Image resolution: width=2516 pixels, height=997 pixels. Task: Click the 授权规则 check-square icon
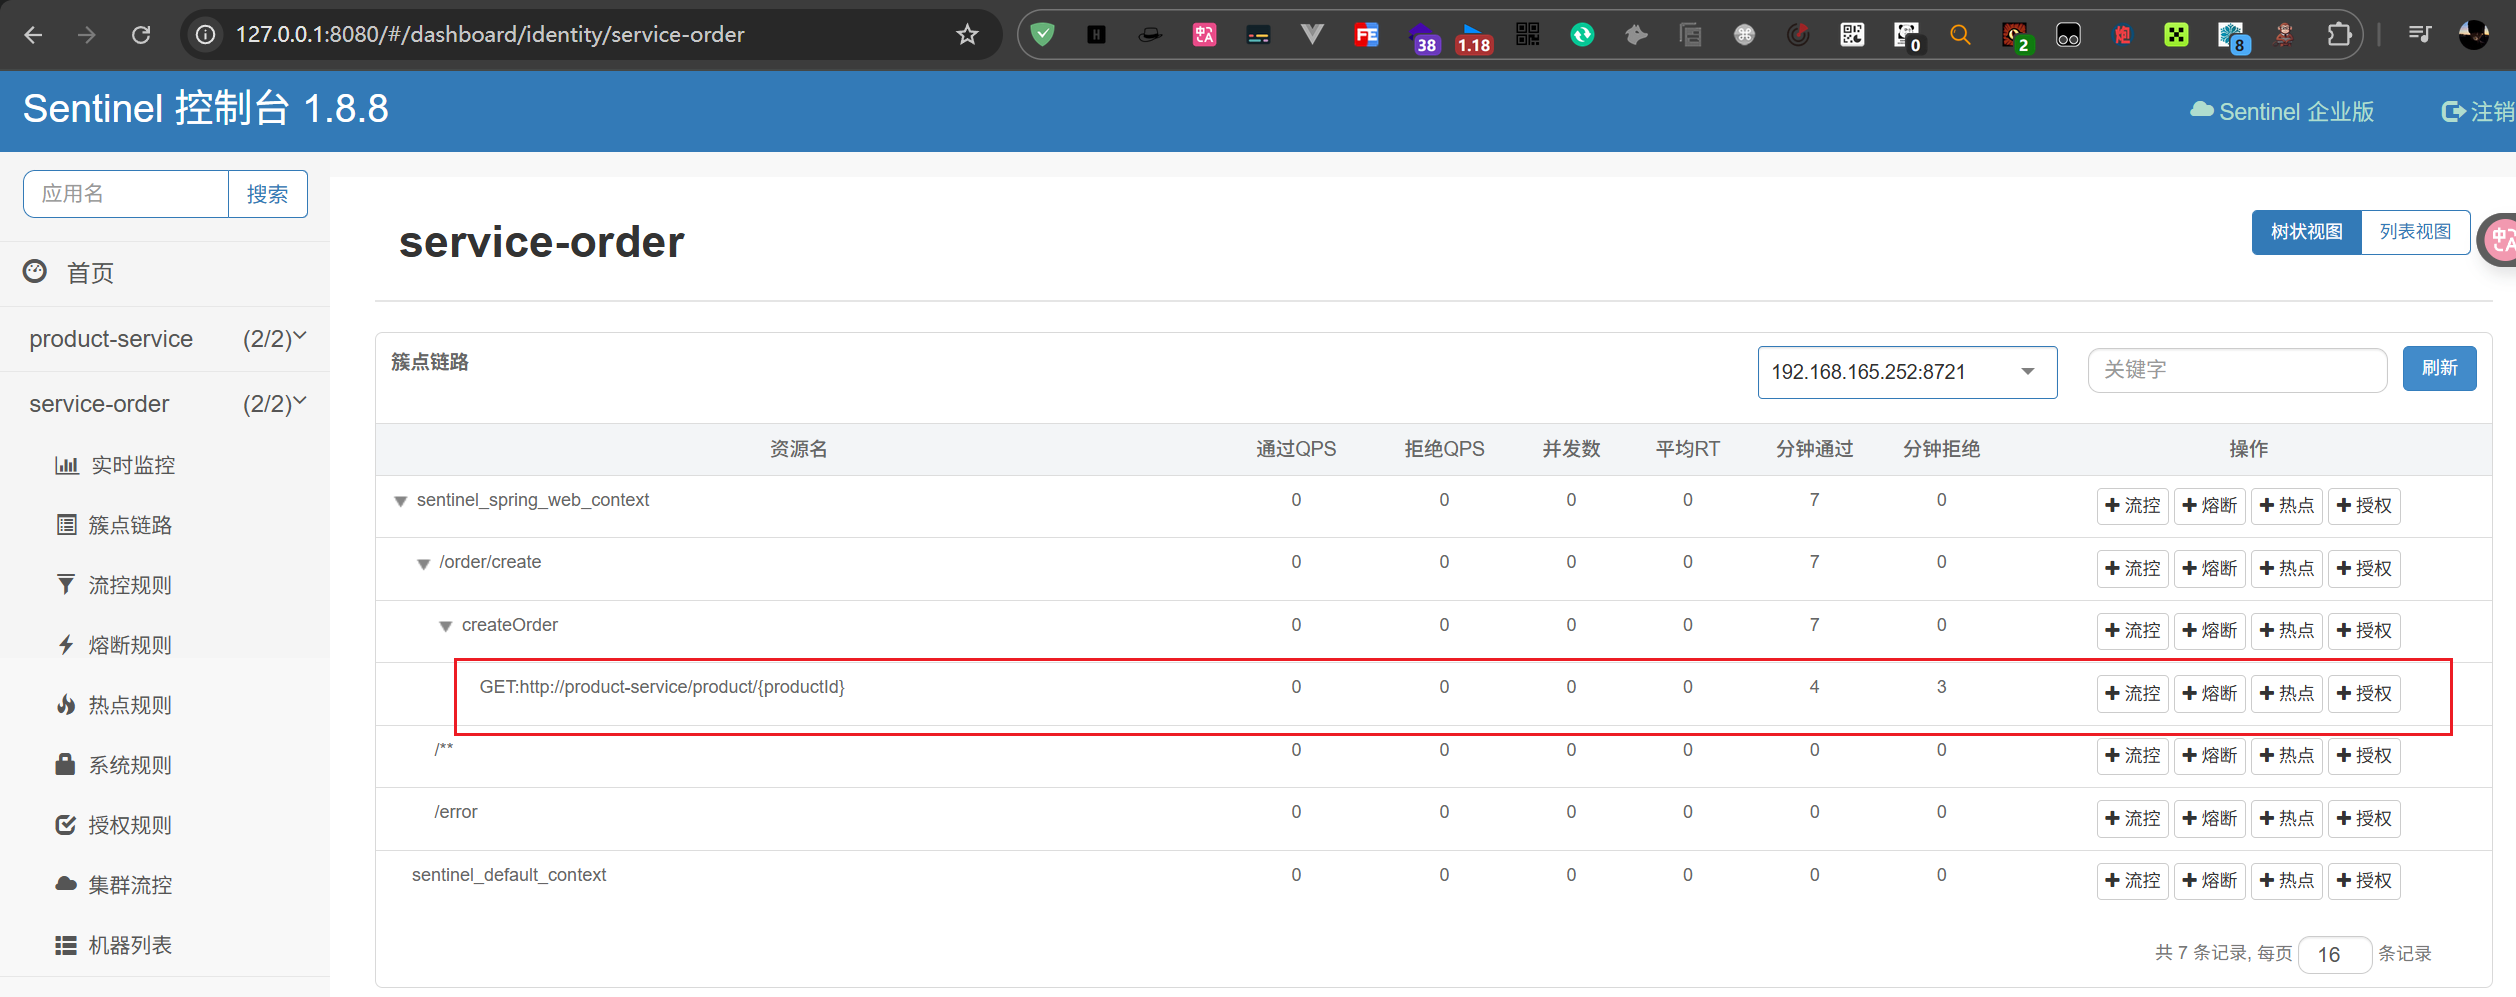pos(66,825)
